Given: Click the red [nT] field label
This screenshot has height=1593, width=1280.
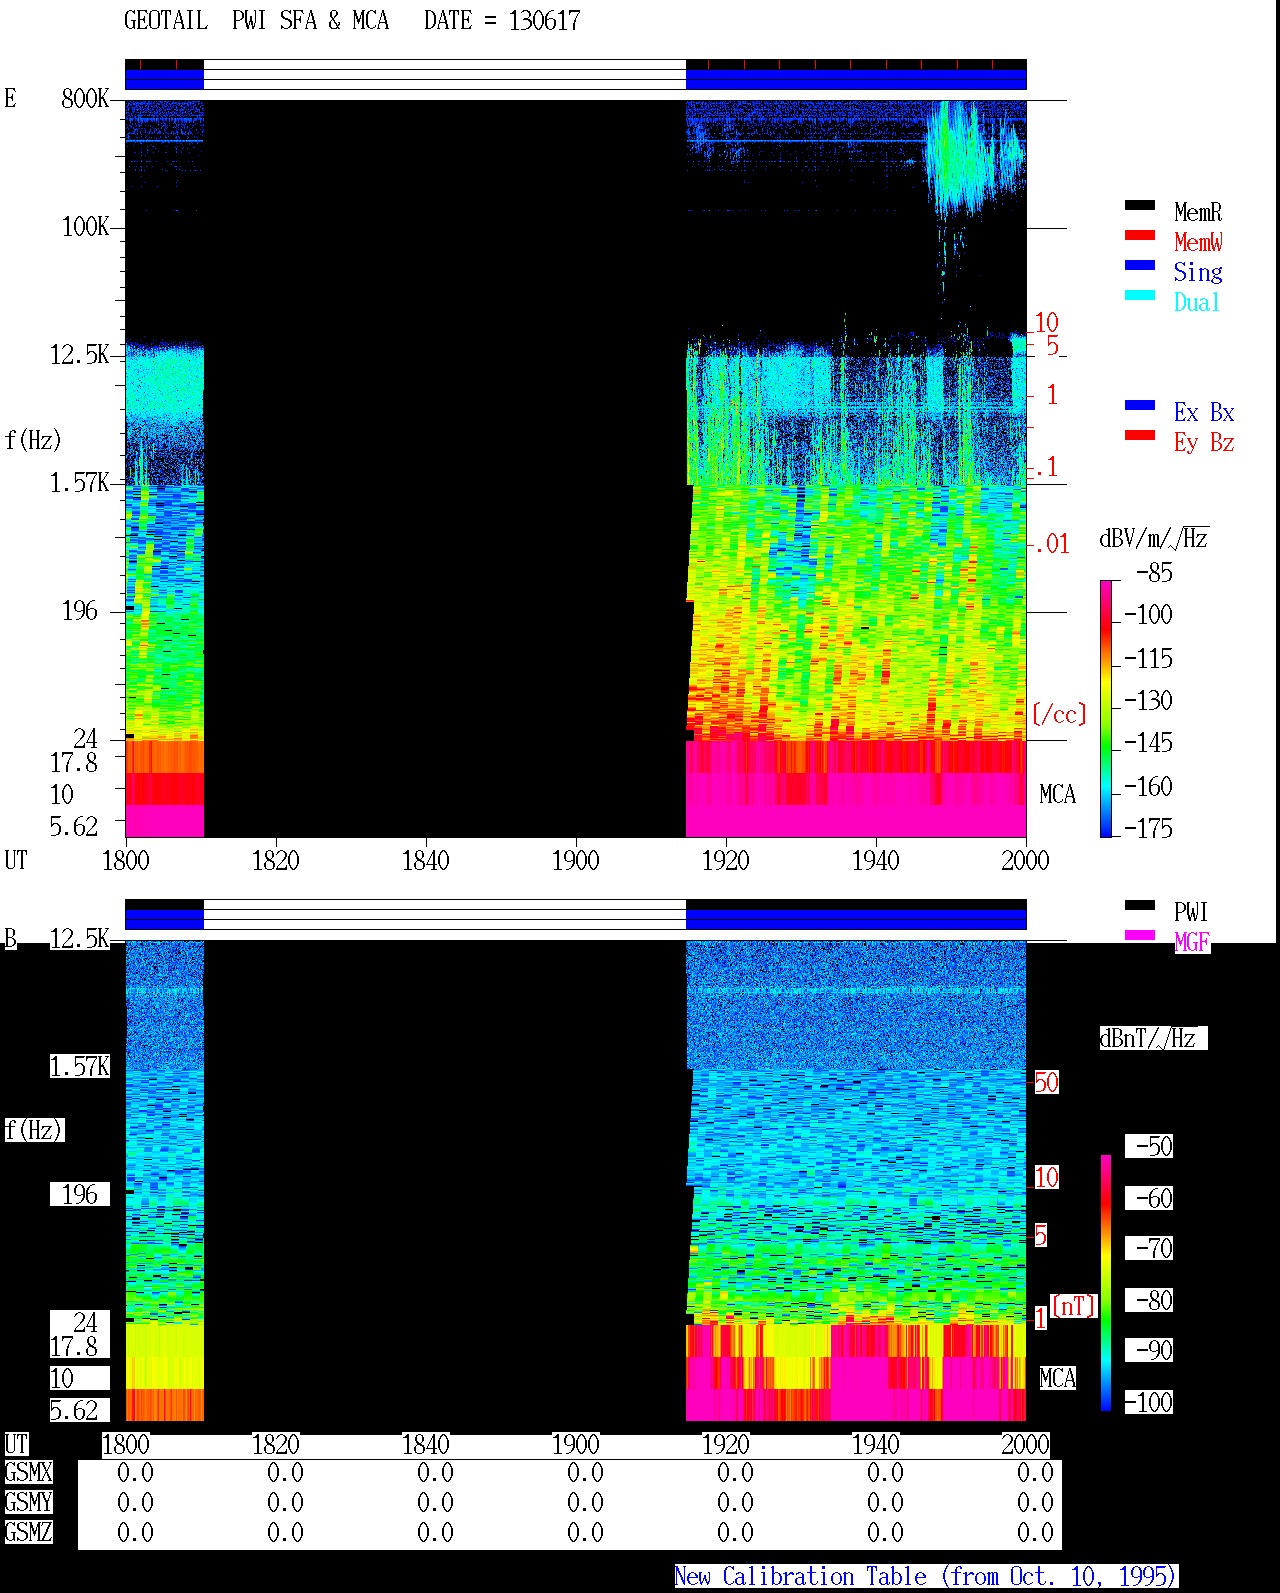Looking at the screenshot, I should pyautogui.click(x=1074, y=1306).
